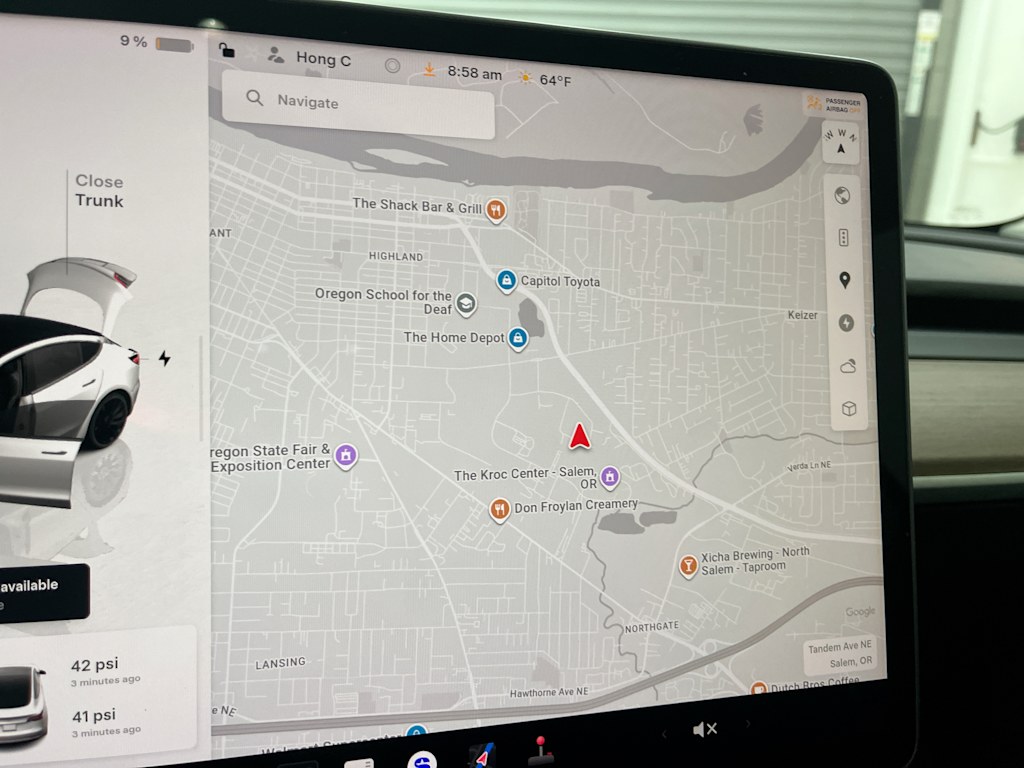Select the Capitol Toyota map pin

506,281
